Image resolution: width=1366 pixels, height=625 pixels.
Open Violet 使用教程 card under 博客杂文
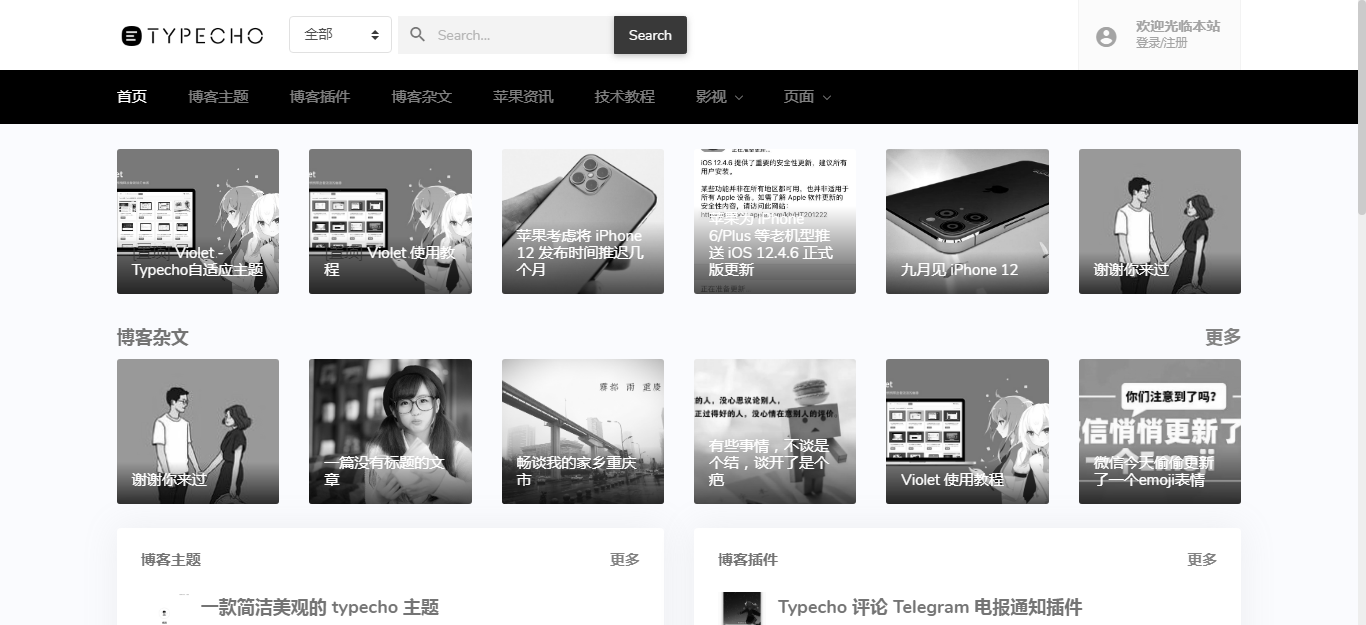click(967, 431)
